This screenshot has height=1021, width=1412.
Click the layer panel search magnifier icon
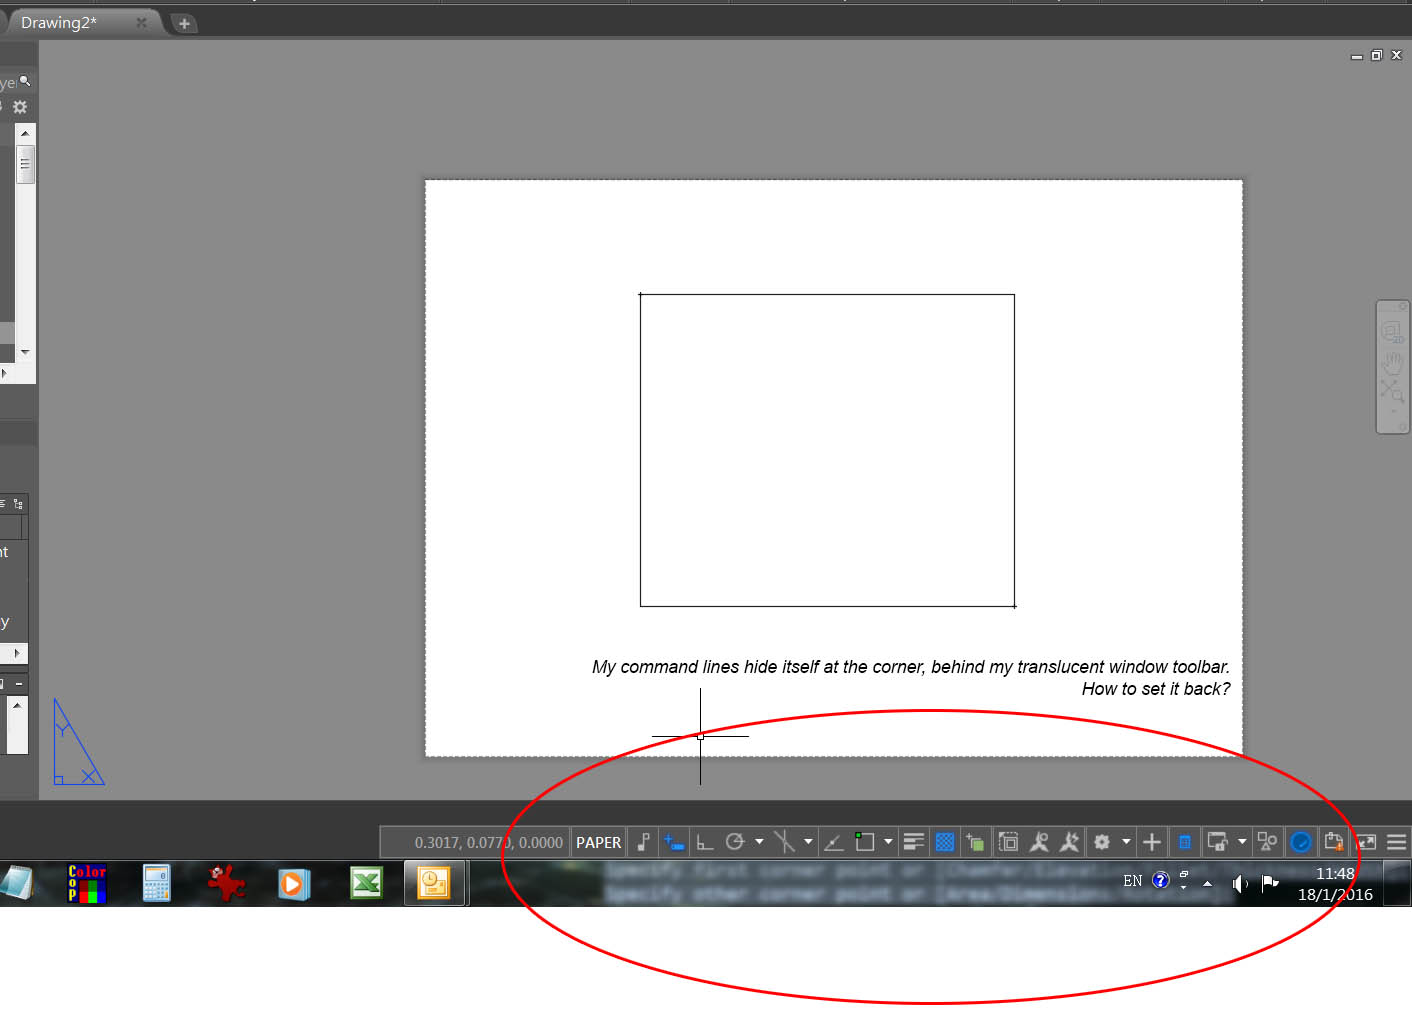coord(25,81)
